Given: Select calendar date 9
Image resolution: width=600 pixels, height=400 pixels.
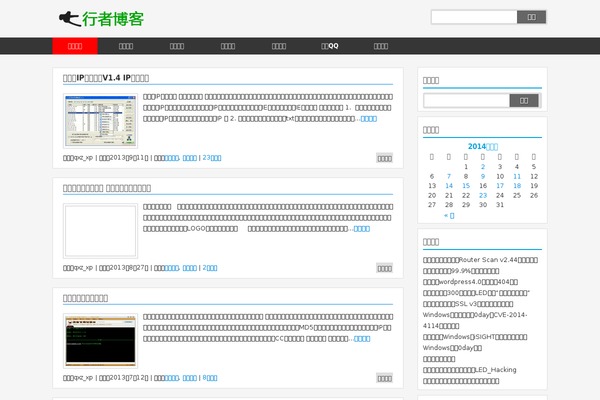Looking at the screenshot, I should point(483,176).
